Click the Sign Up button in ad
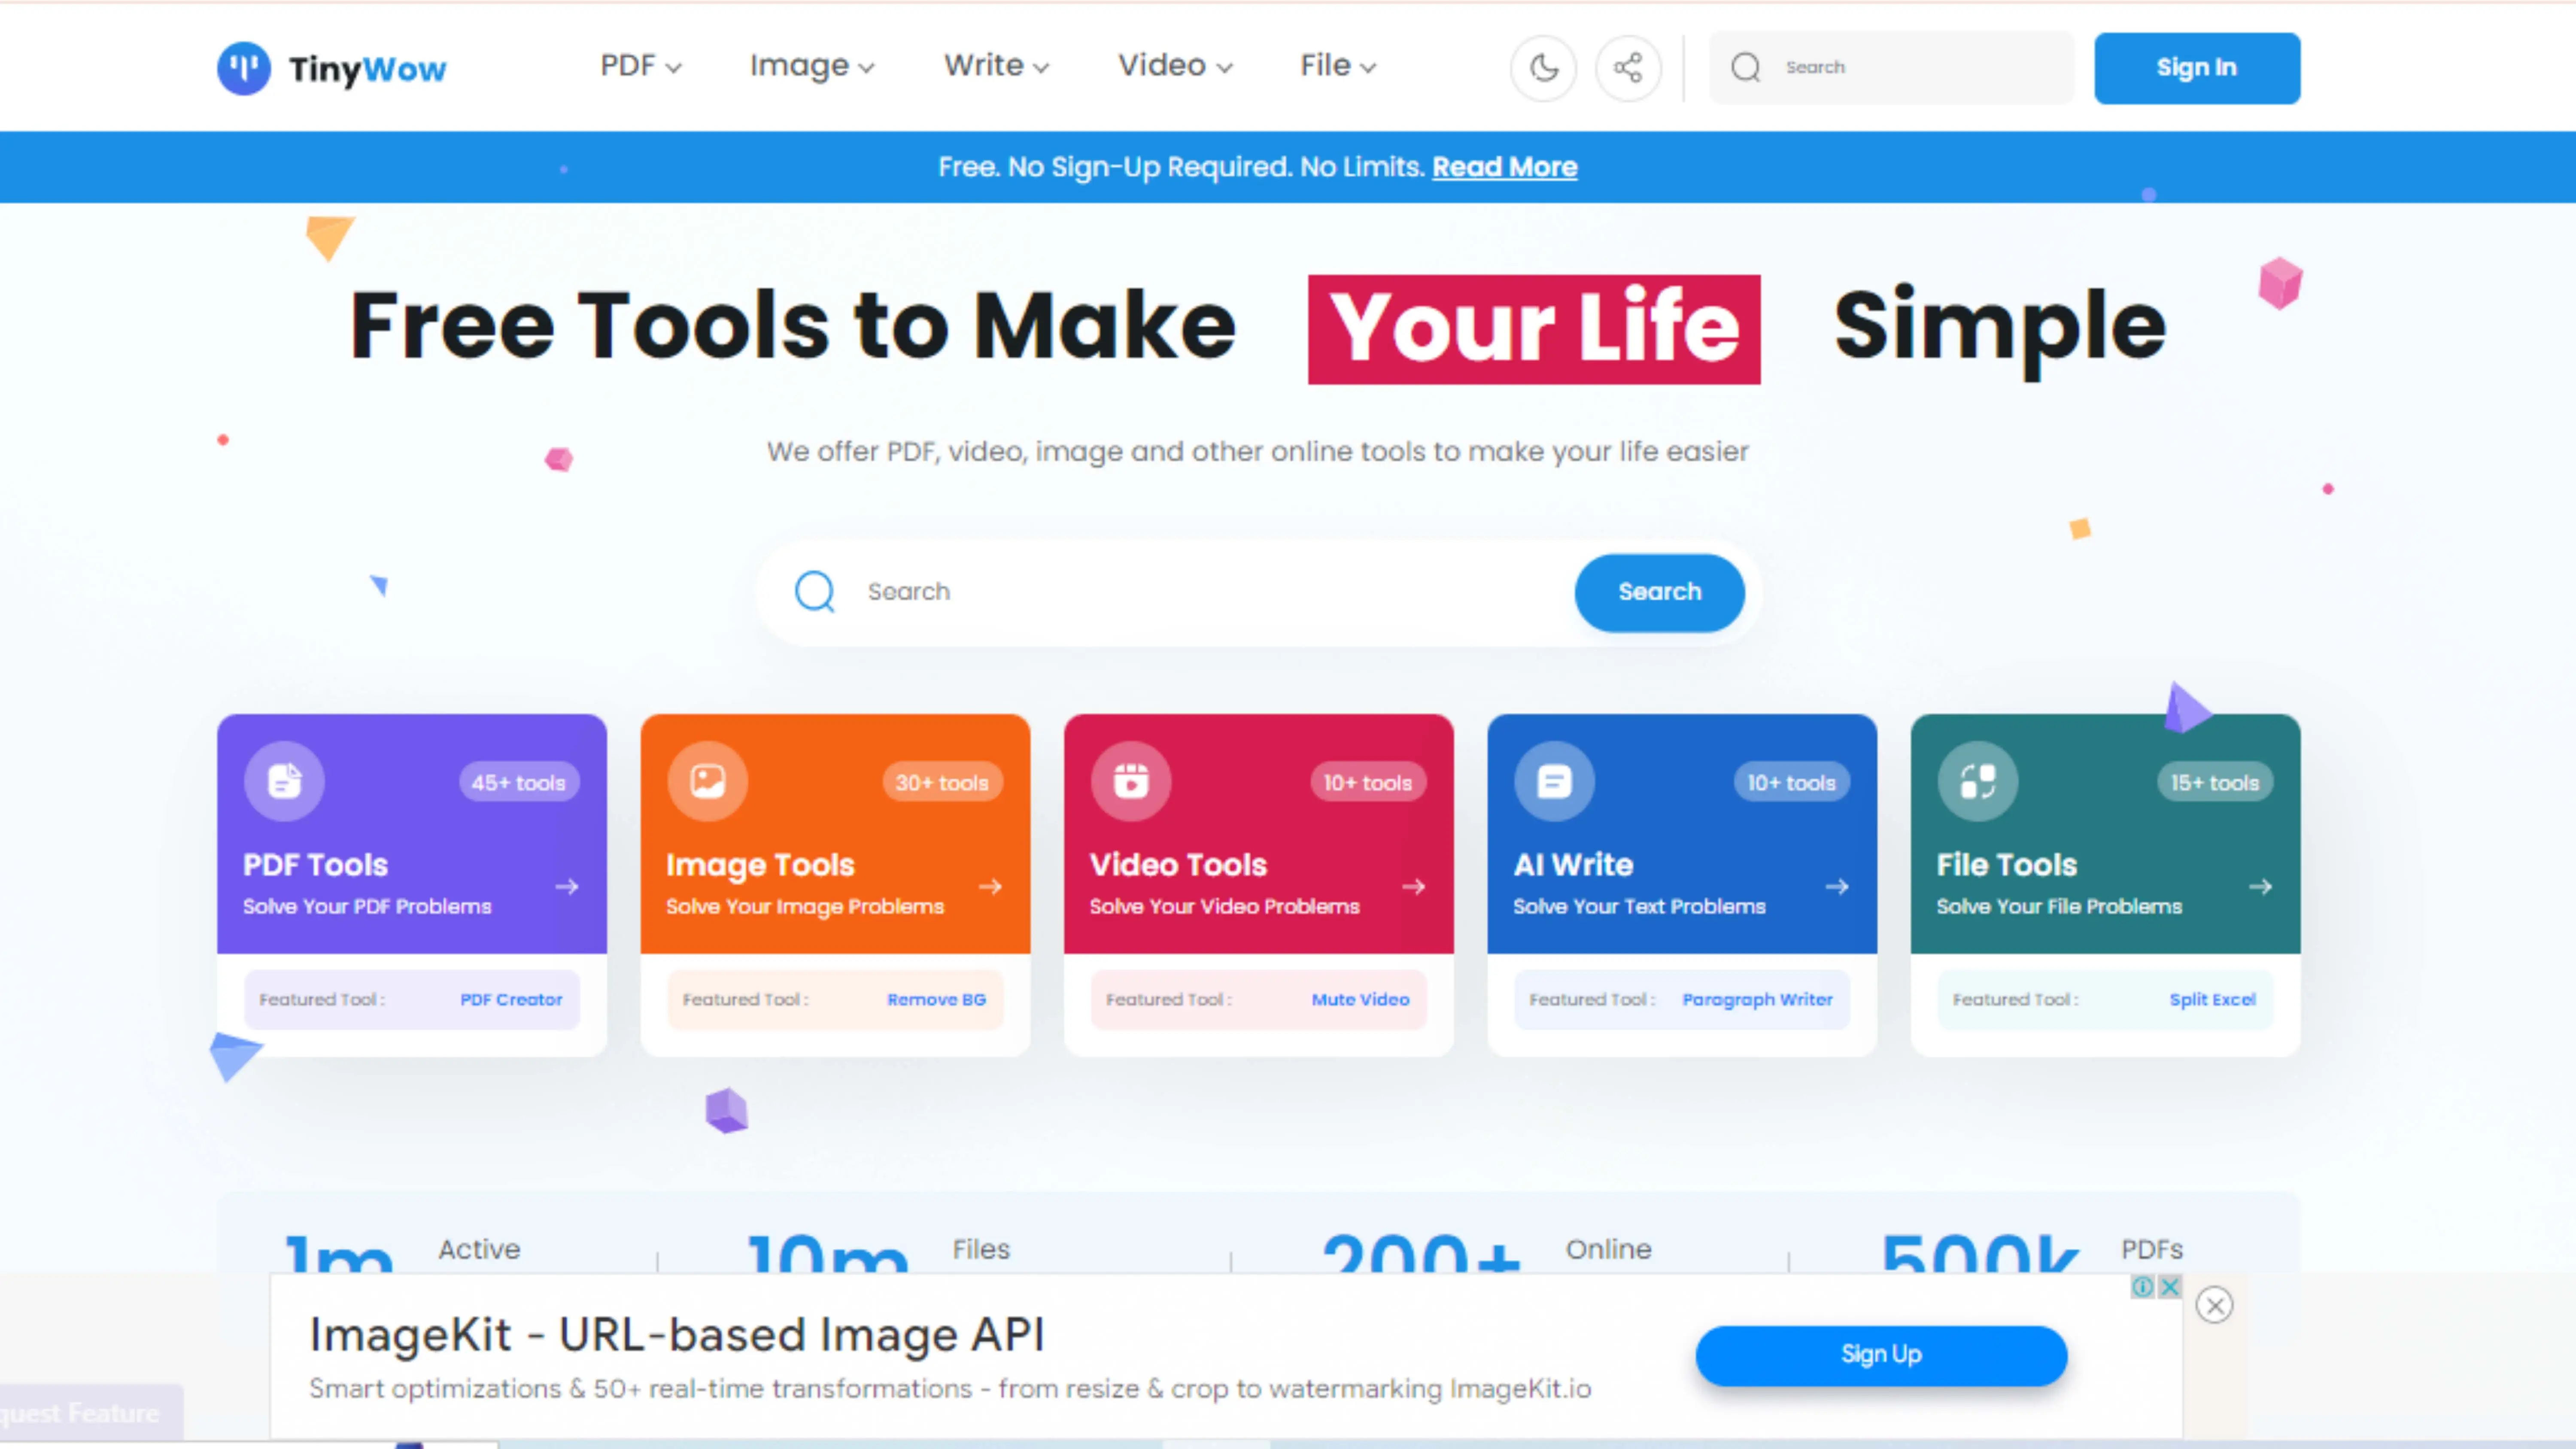Image resolution: width=2576 pixels, height=1449 pixels. pyautogui.click(x=1881, y=1355)
